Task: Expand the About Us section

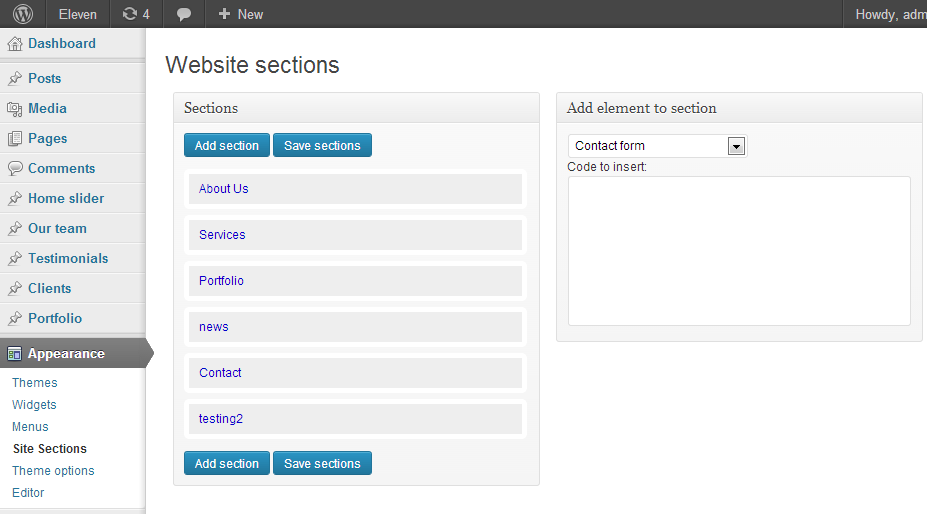Action: (355, 189)
